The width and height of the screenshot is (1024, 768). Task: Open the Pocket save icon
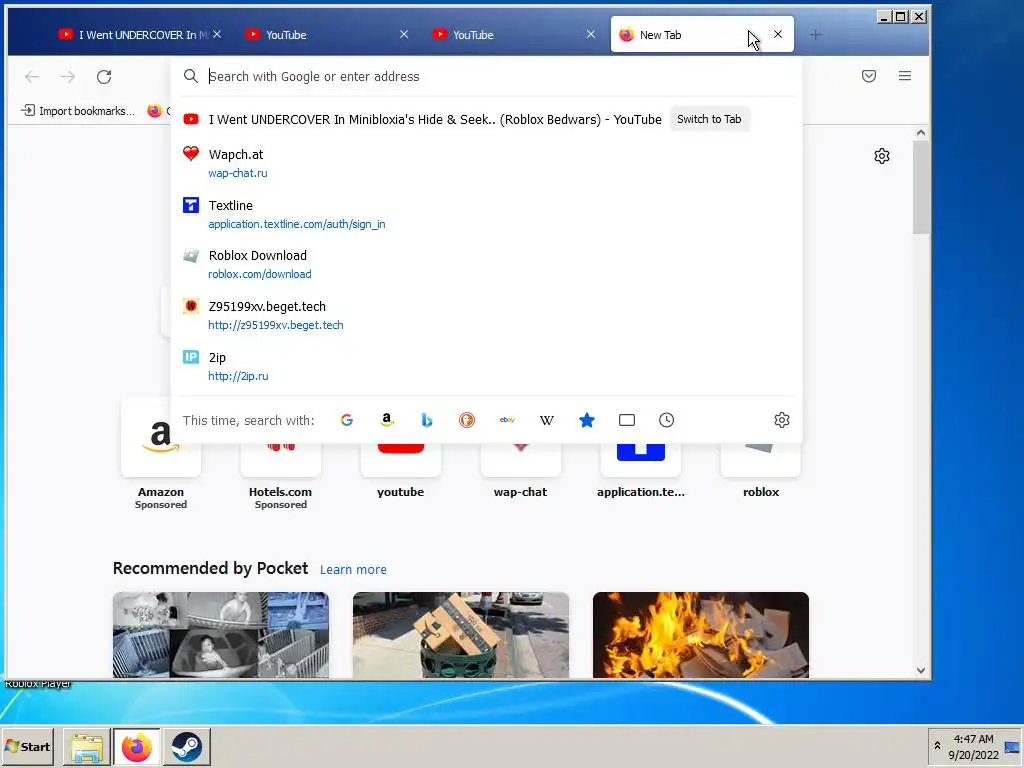869,76
